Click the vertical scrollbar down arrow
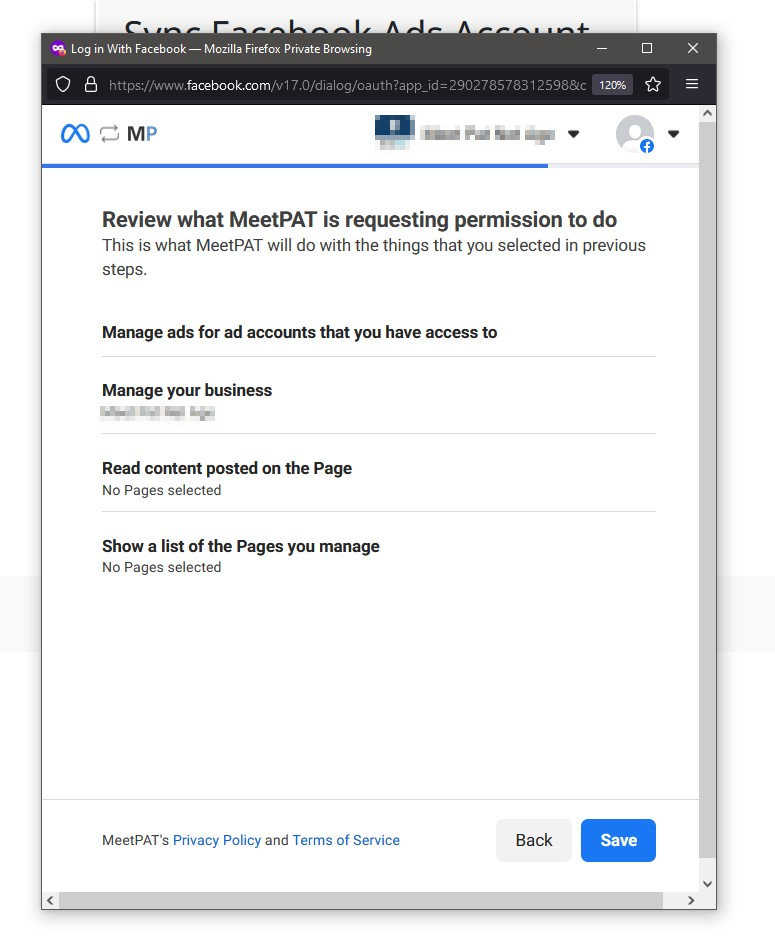This screenshot has width=775, height=941. (x=707, y=884)
